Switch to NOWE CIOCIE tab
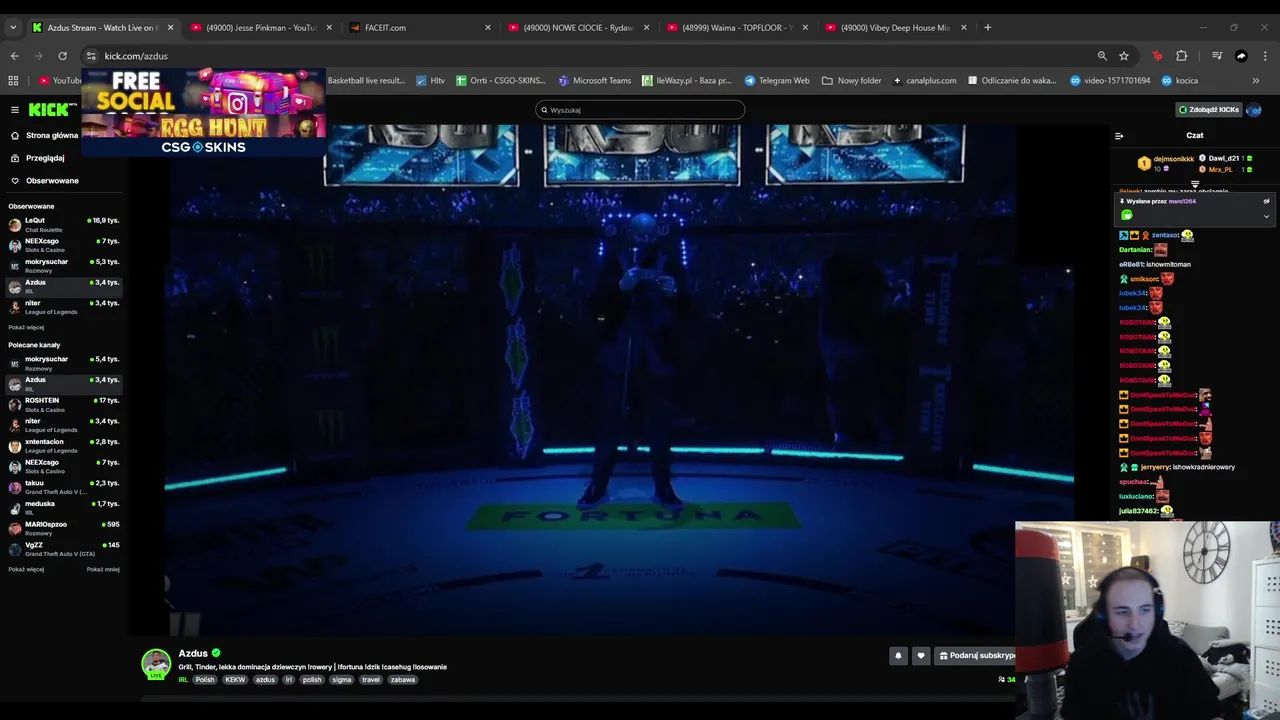The width and height of the screenshot is (1280, 720). pyautogui.click(x=578, y=28)
